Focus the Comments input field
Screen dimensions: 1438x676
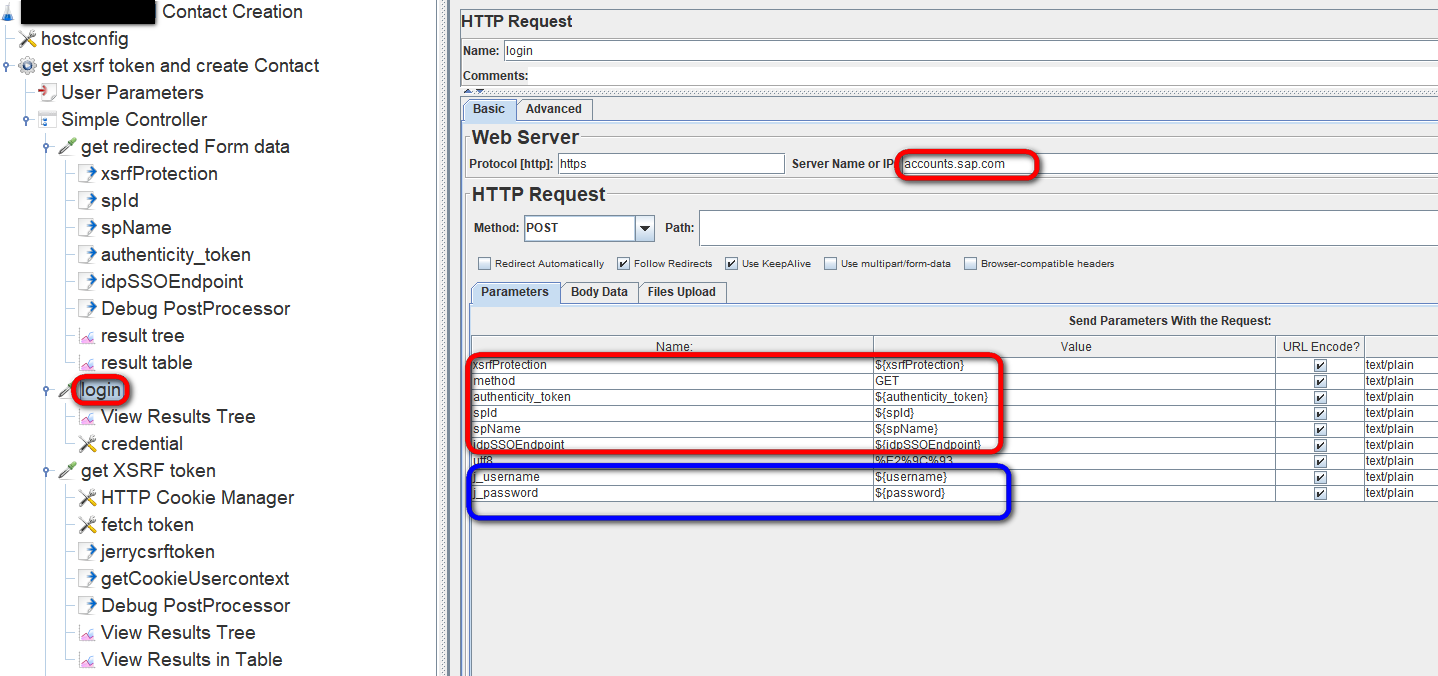pyautogui.click(x=984, y=76)
